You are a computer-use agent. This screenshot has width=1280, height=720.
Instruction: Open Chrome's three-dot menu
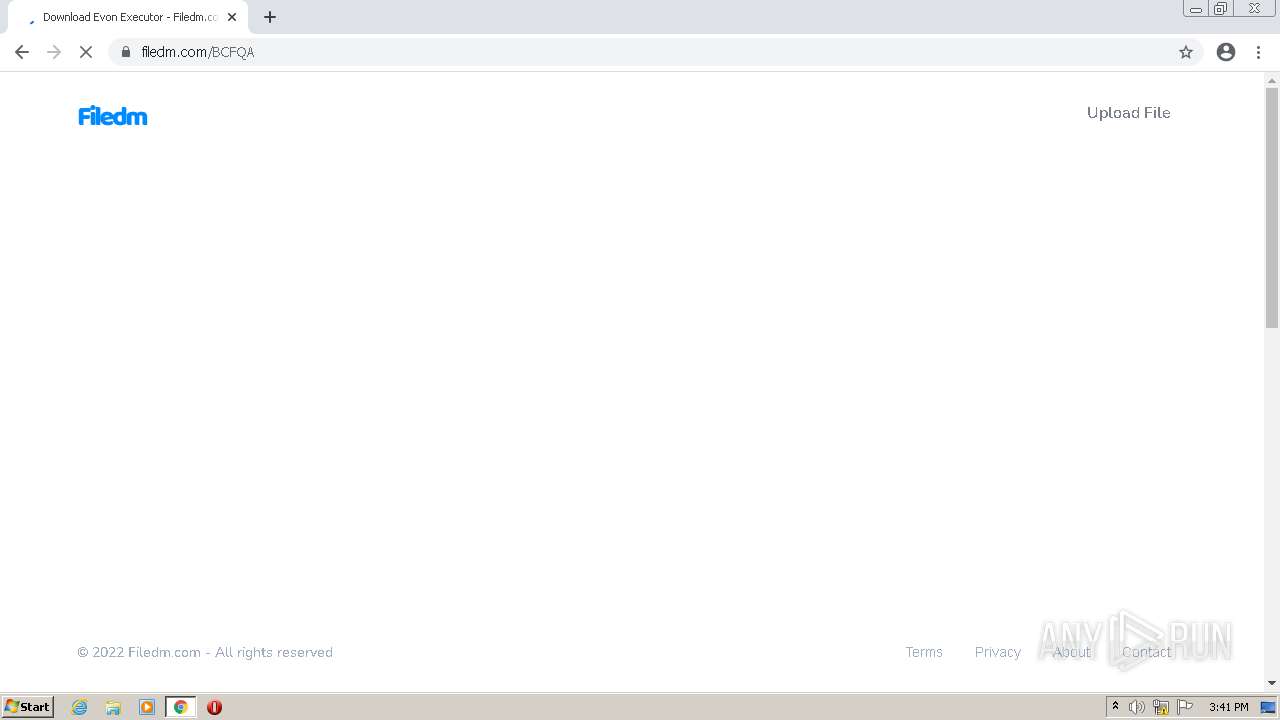pos(1258,52)
